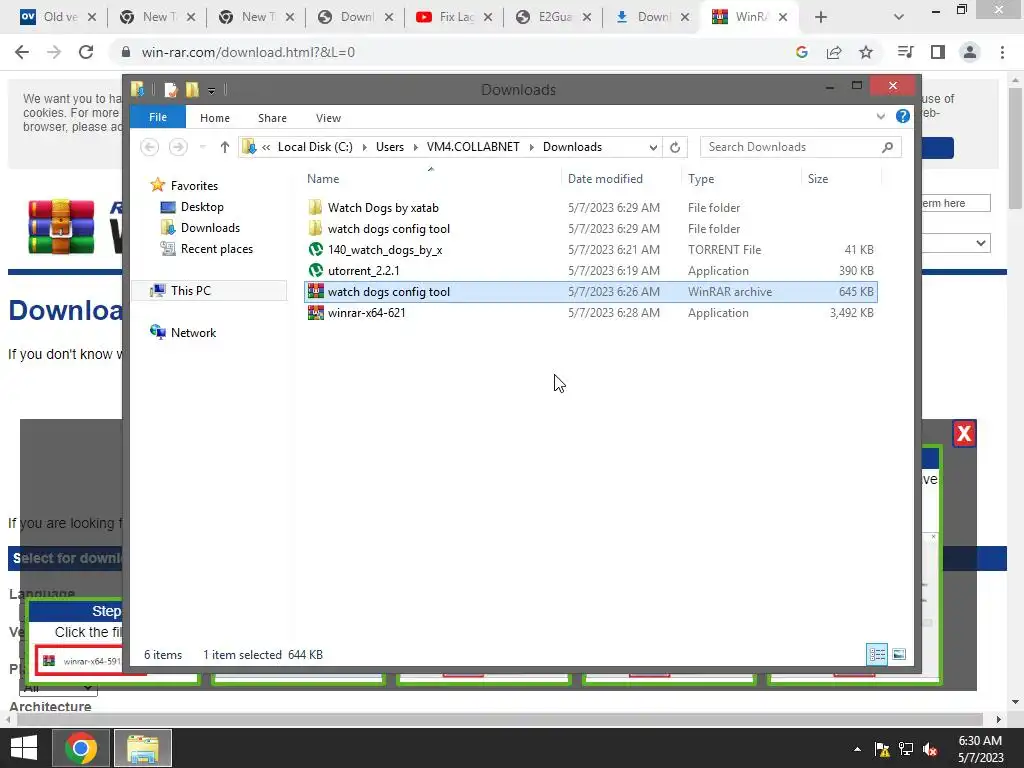Switch to details view in status bar
Image resolution: width=1024 pixels, height=768 pixels.
tap(877, 654)
